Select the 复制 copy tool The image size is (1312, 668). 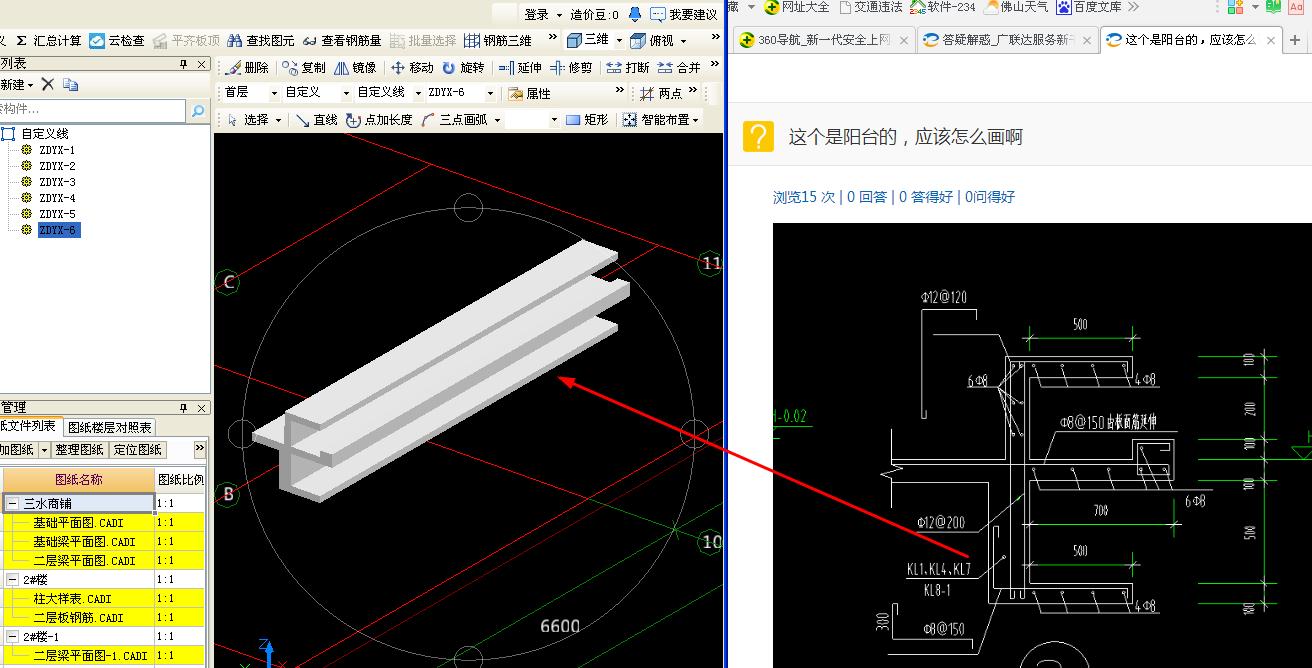click(x=304, y=68)
